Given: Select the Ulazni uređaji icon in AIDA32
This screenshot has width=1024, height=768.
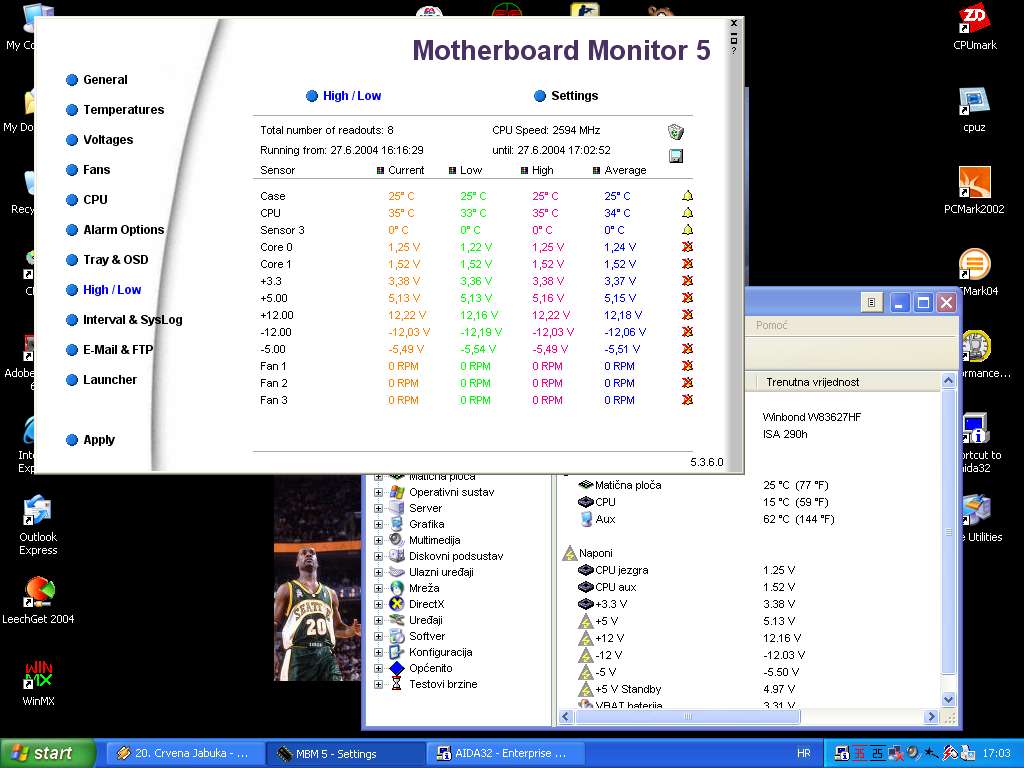Looking at the screenshot, I should pos(396,572).
